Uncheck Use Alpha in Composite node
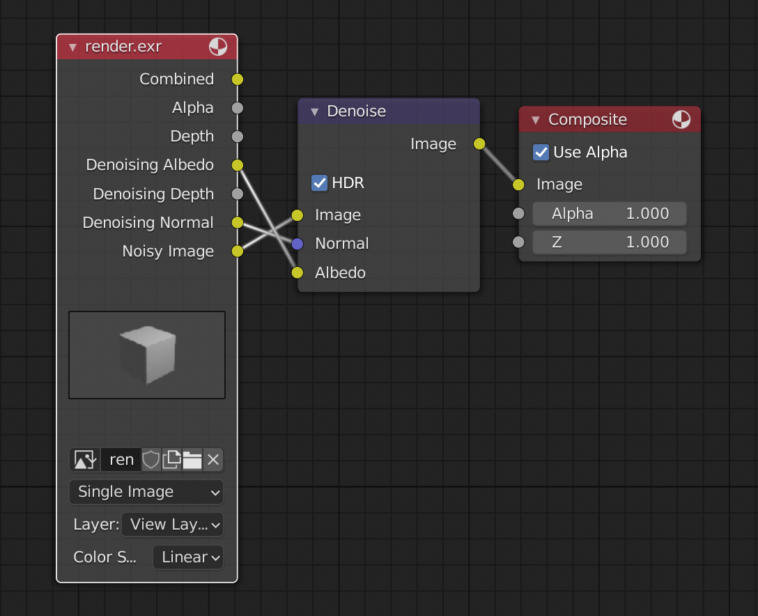 point(541,152)
